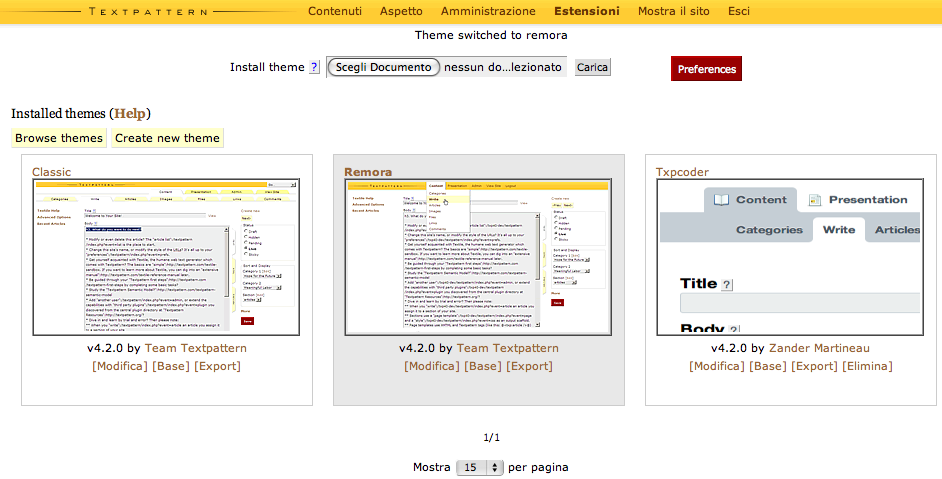Viewport: 942px width, 479px height.
Task: Click Base under Remora theme
Action: pos(483,366)
